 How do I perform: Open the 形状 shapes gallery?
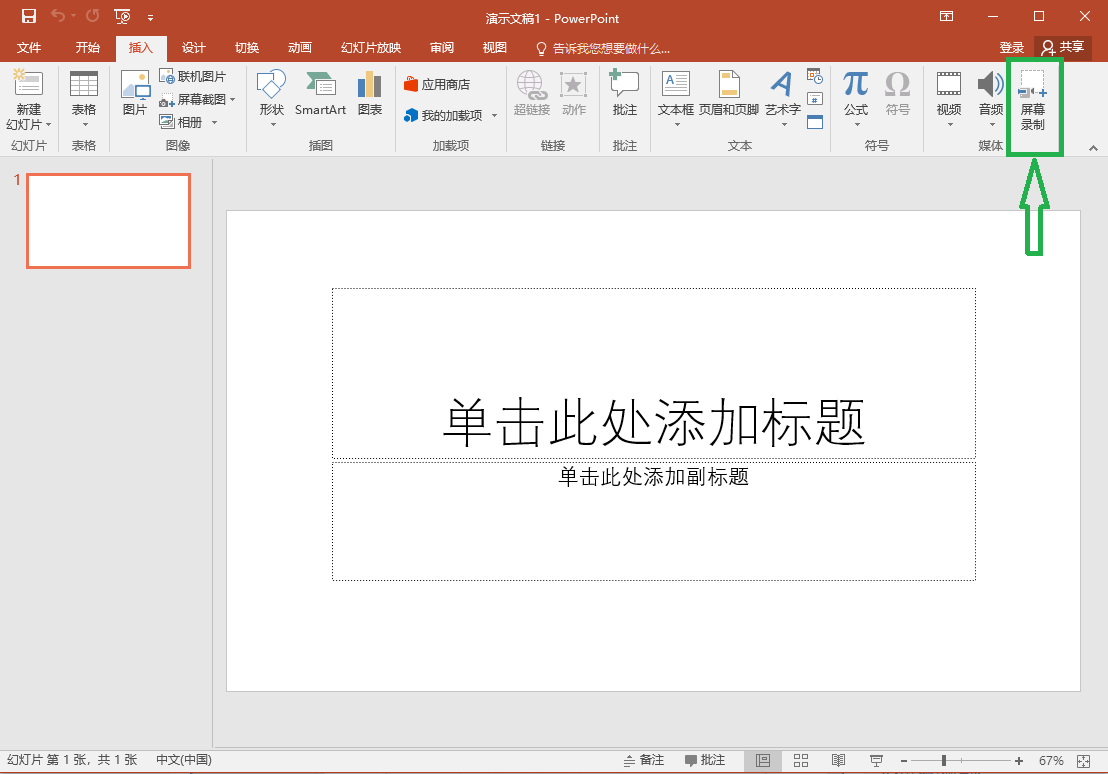(271, 100)
